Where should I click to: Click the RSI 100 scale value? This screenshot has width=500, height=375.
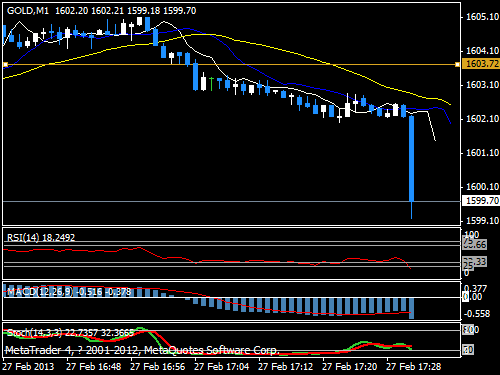click(x=471, y=234)
